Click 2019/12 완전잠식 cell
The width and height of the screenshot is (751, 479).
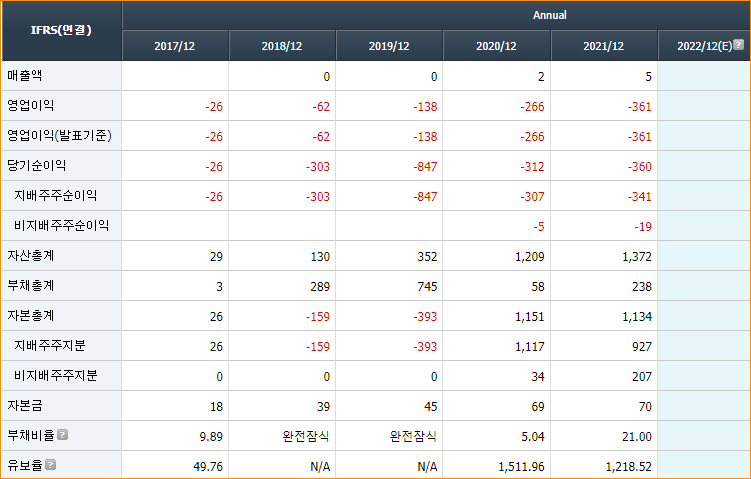click(413, 436)
